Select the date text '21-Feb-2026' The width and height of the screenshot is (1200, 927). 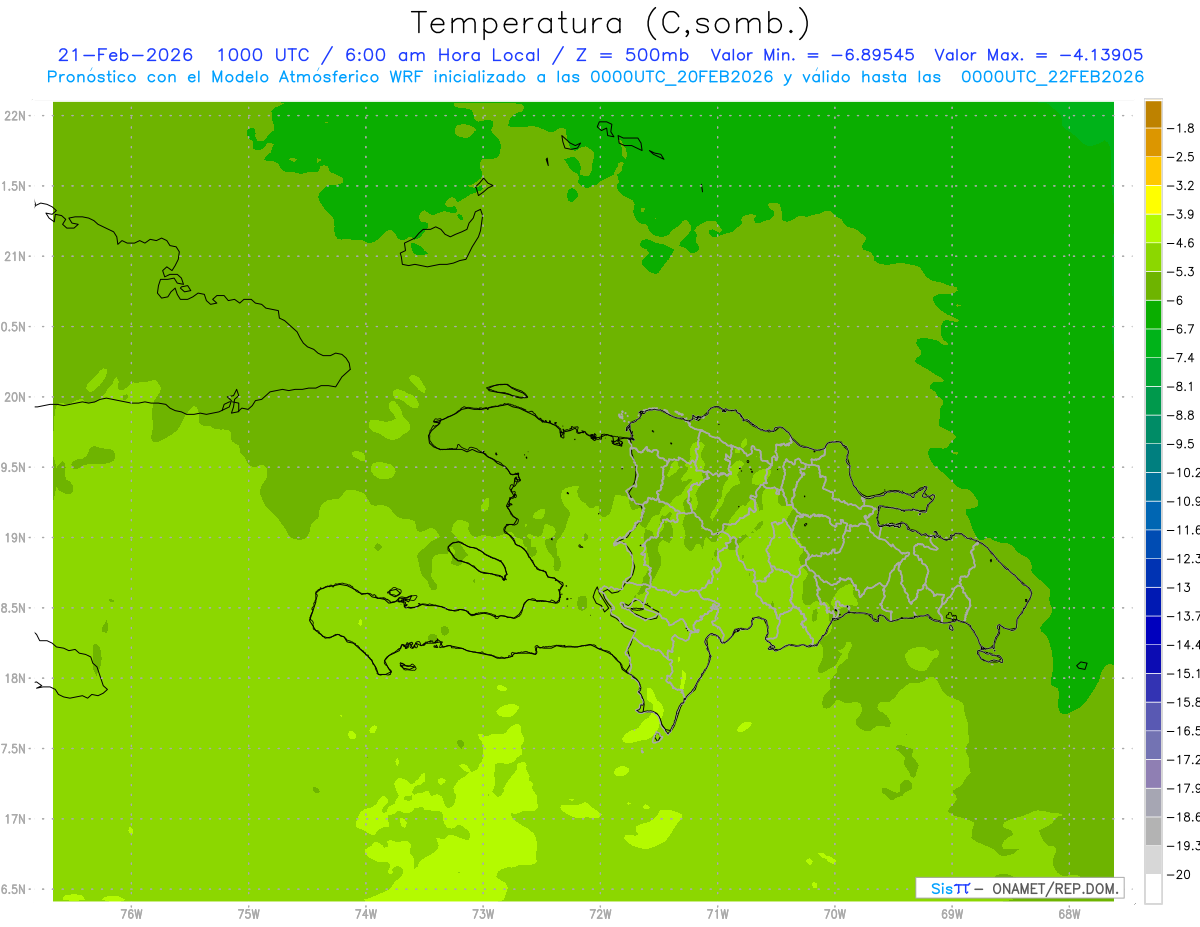pyautogui.click(x=127, y=56)
